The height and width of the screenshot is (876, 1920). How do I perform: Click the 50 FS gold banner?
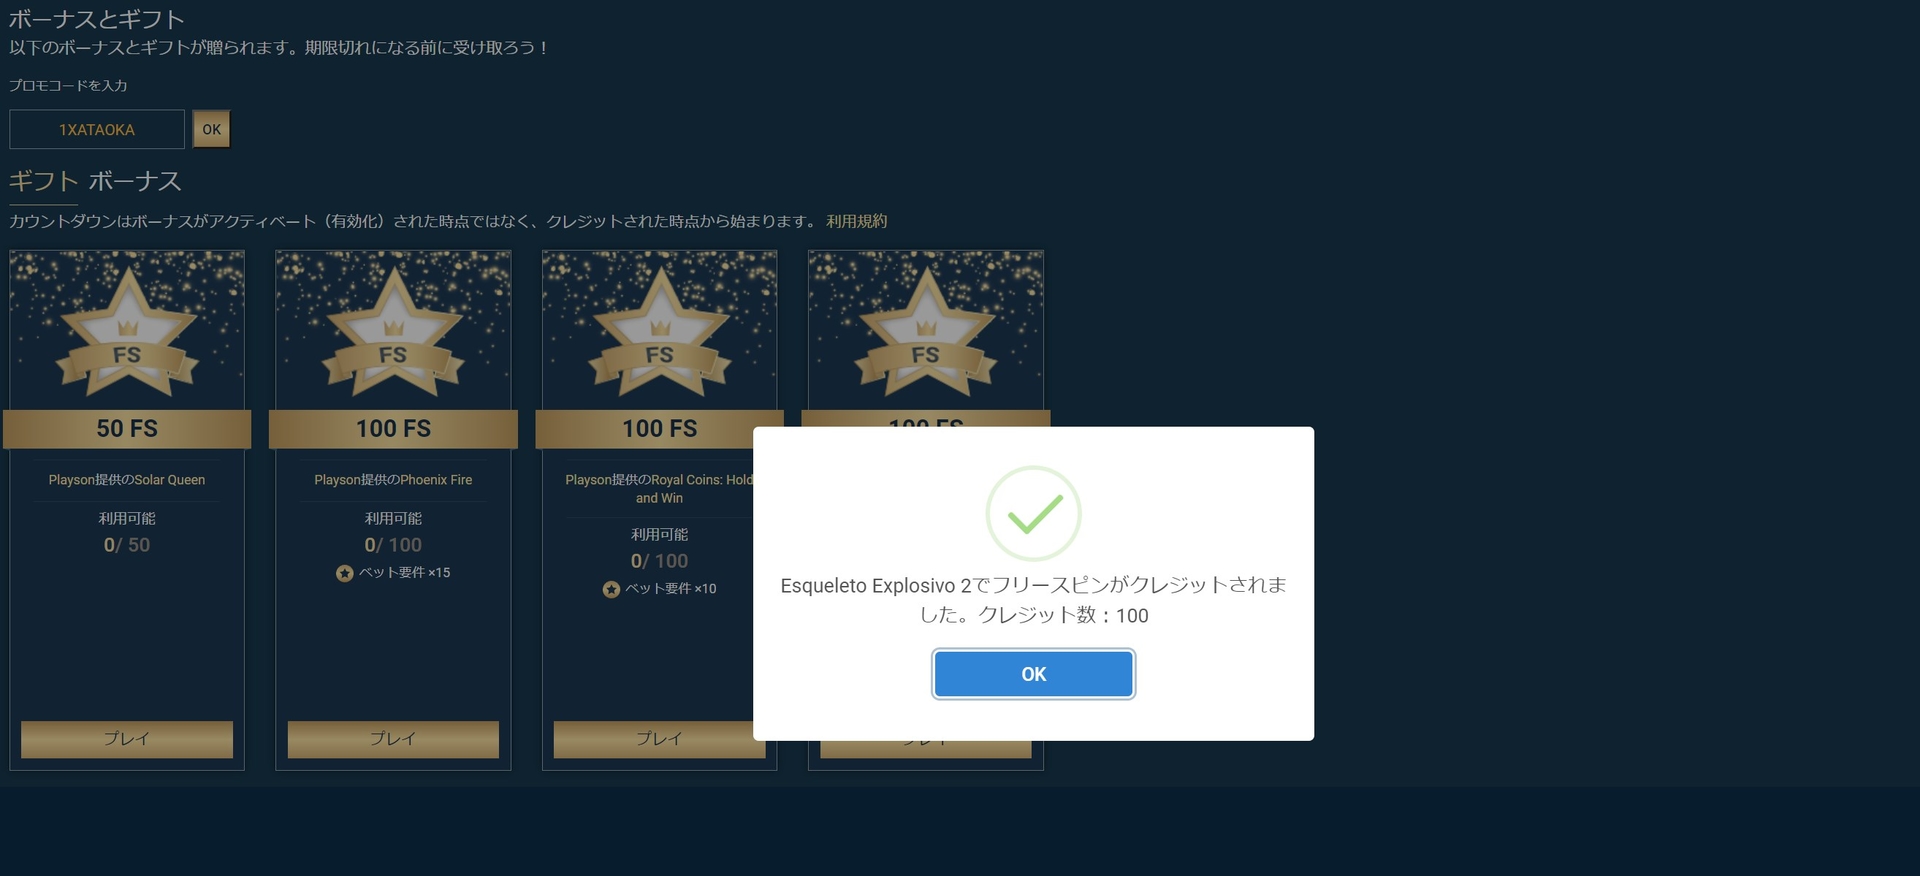[x=127, y=429]
